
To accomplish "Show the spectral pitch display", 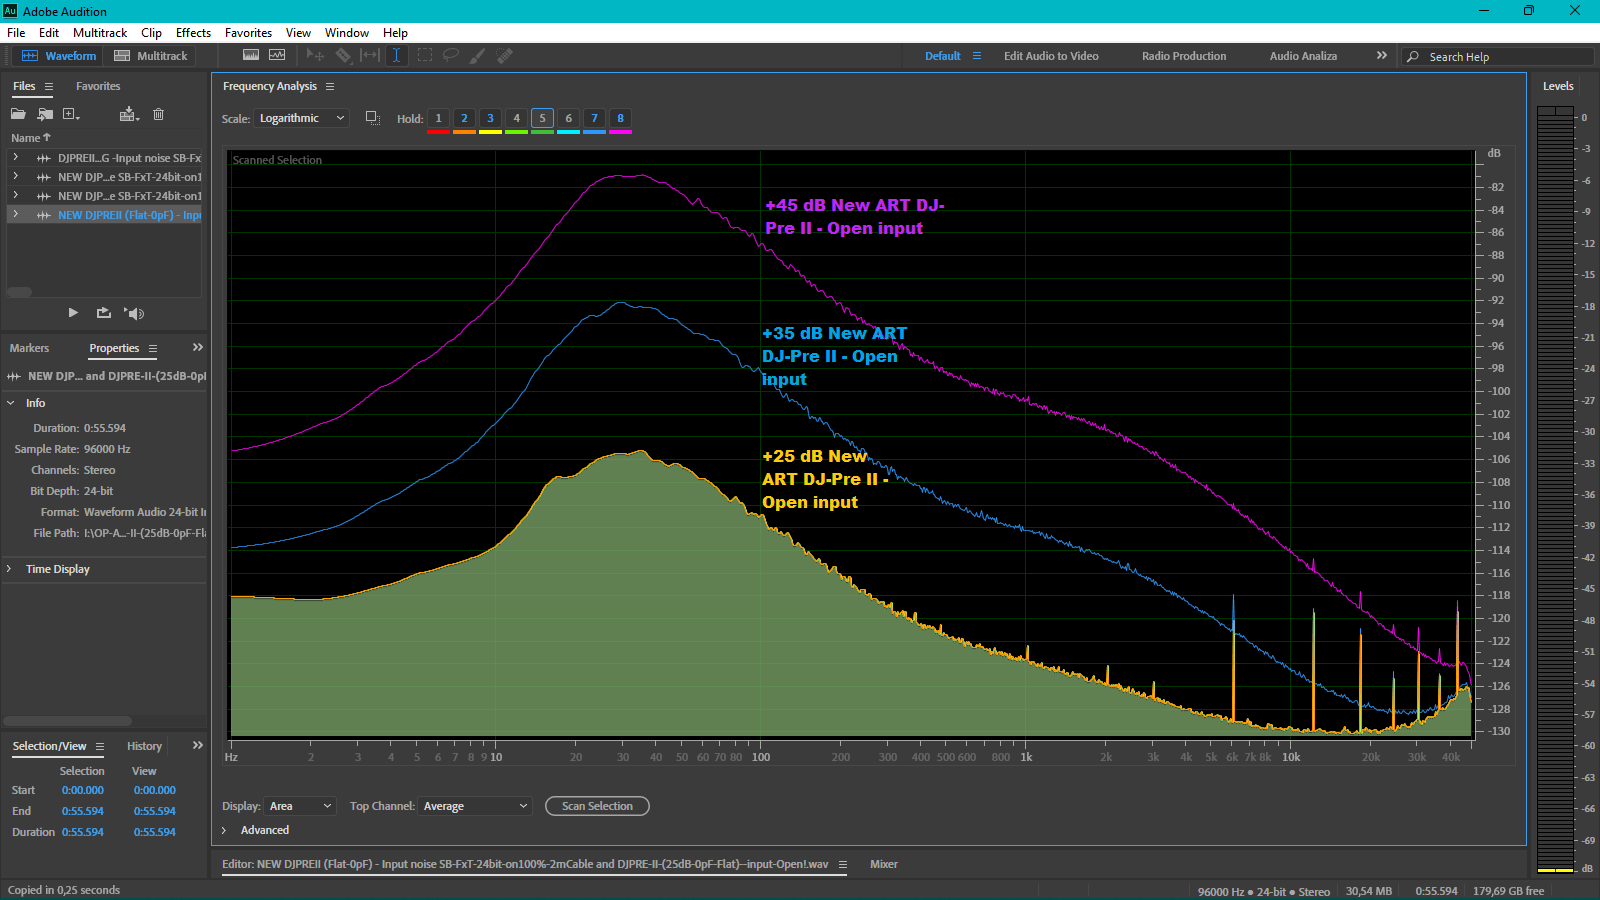I will point(277,55).
